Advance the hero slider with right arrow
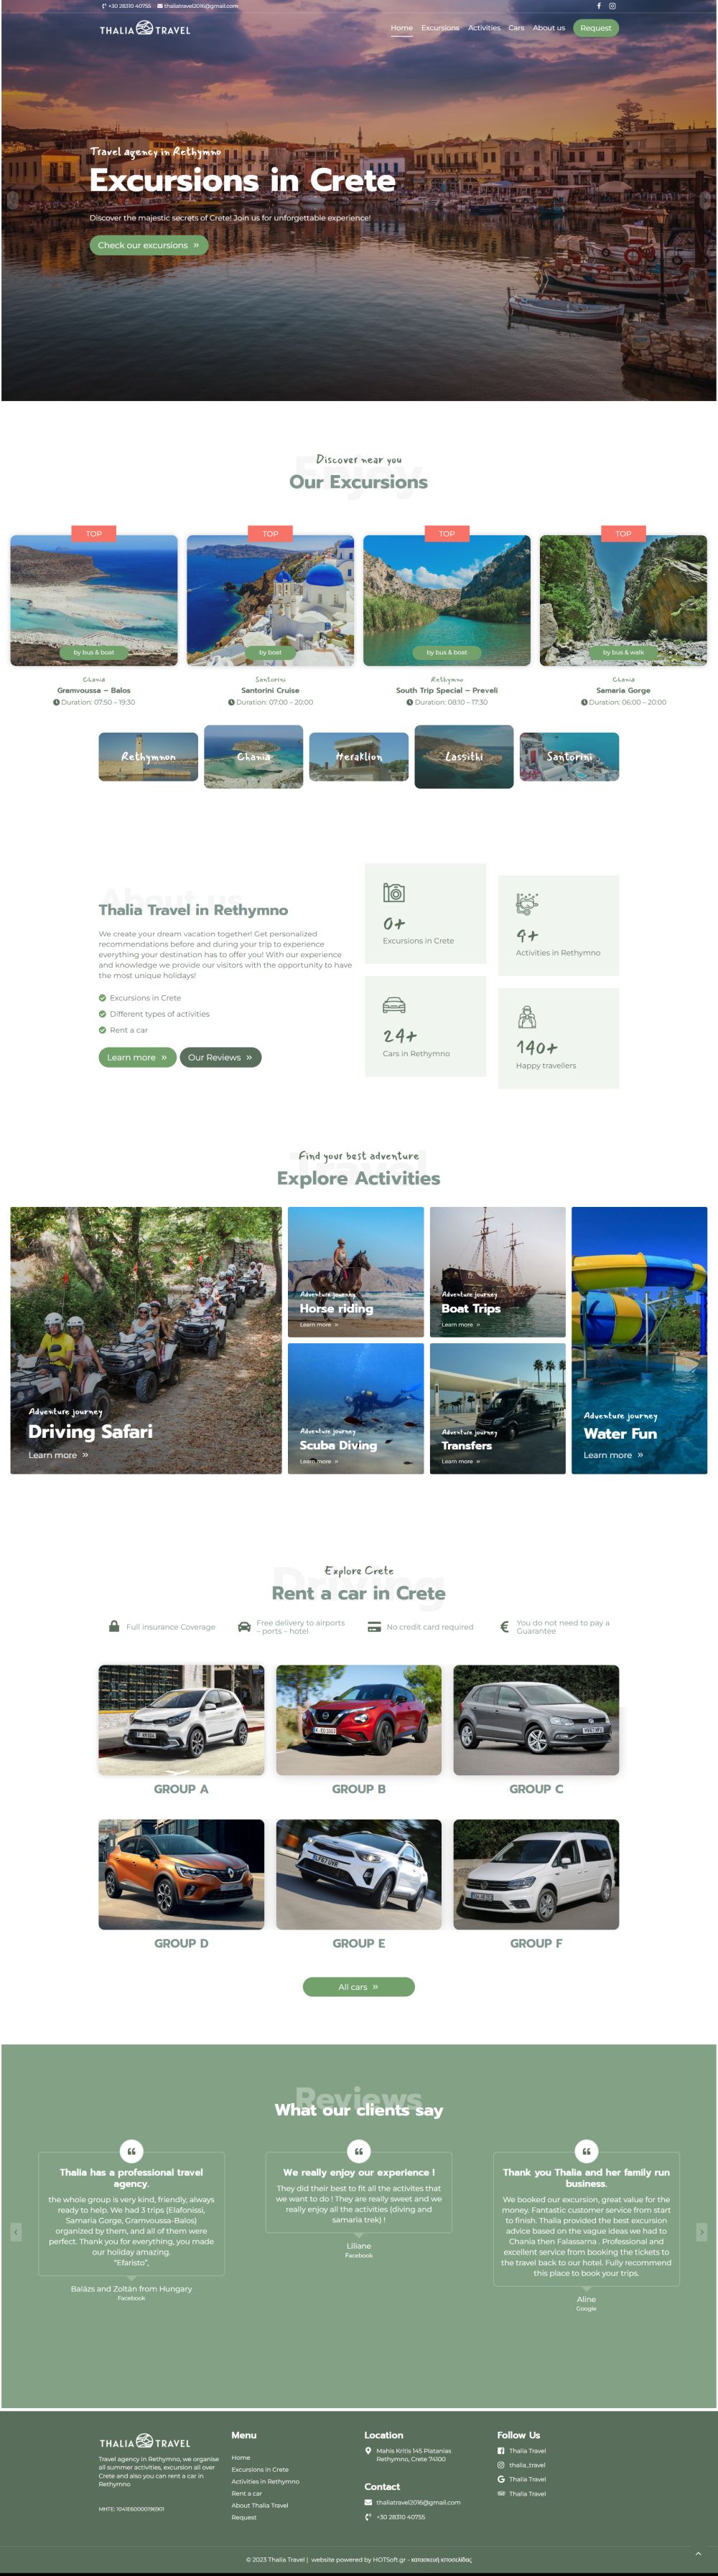Image resolution: width=718 pixels, height=2576 pixels. click(x=705, y=199)
